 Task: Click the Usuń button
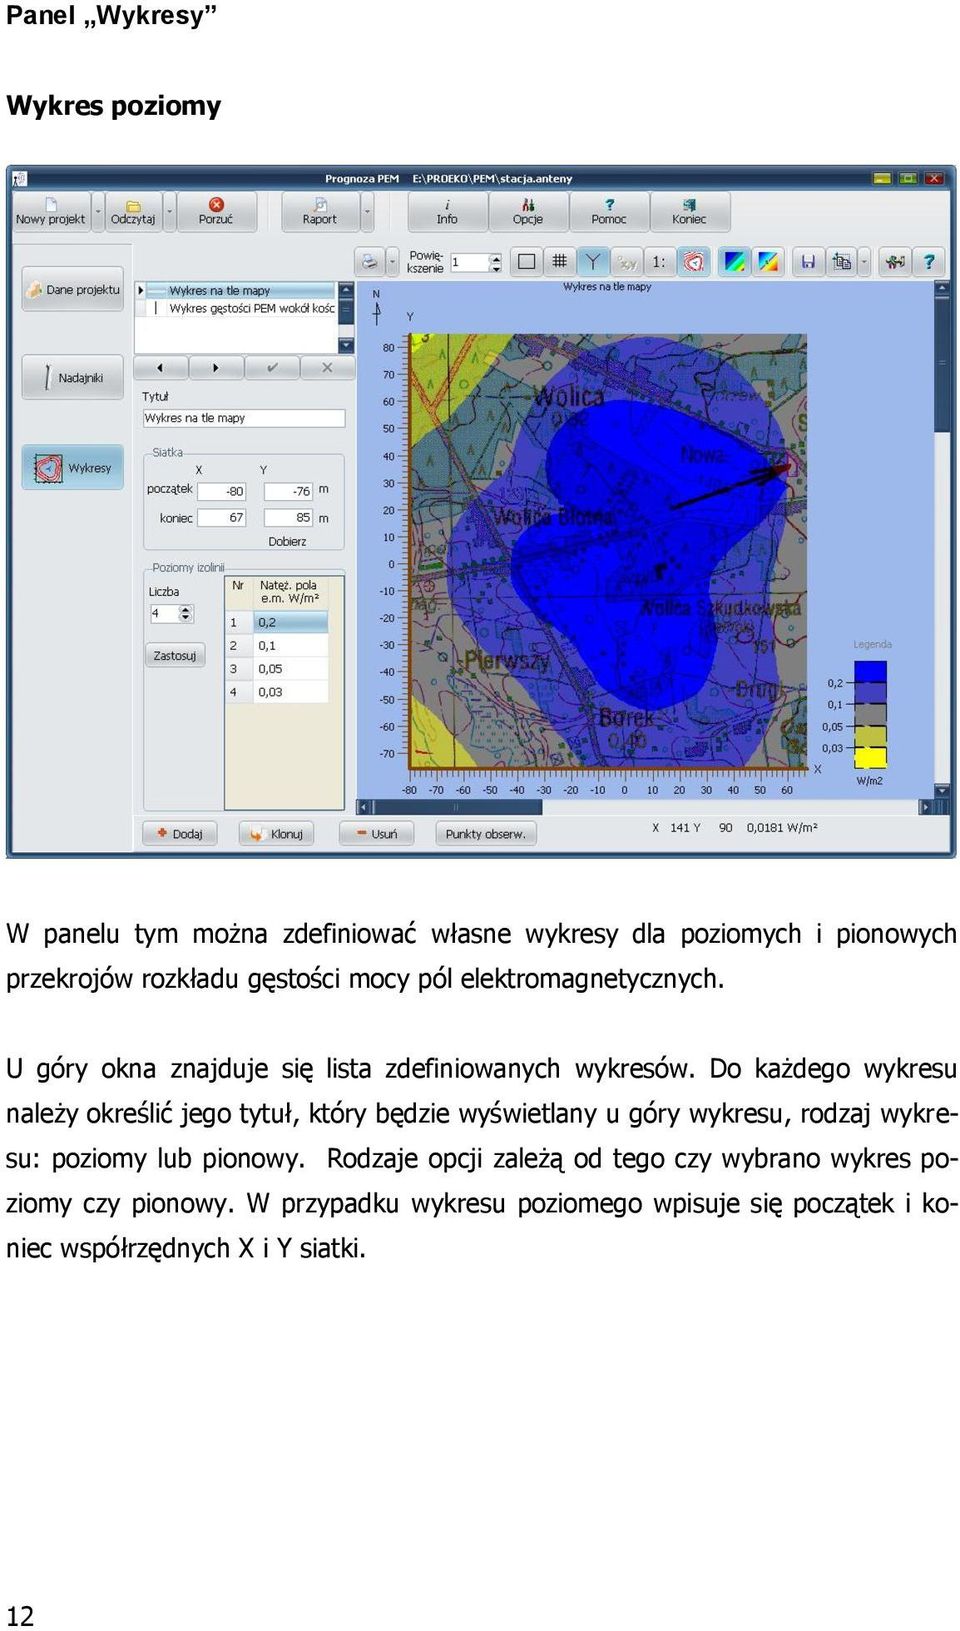[x=377, y=833]
